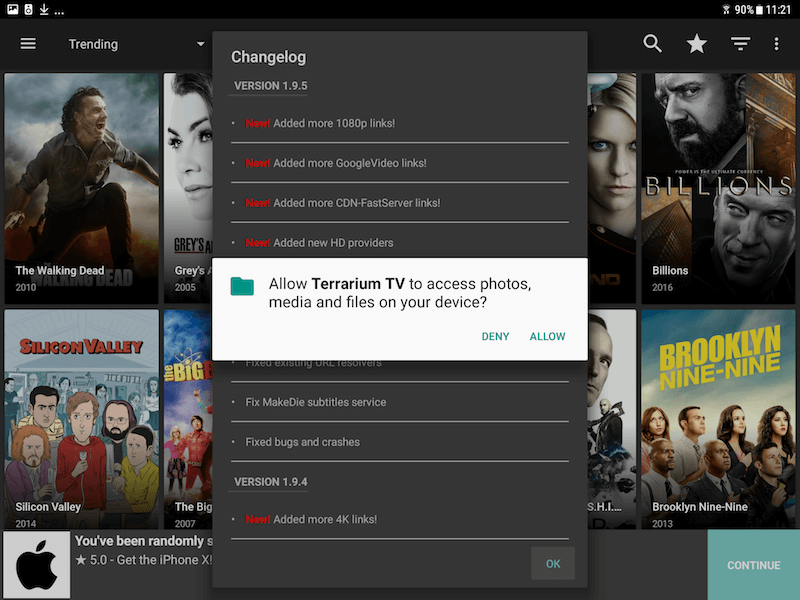This screenshot has width=800, height=600.
Task: Click the VERSION 1.9.5 heading
Action: pos(270,86)
